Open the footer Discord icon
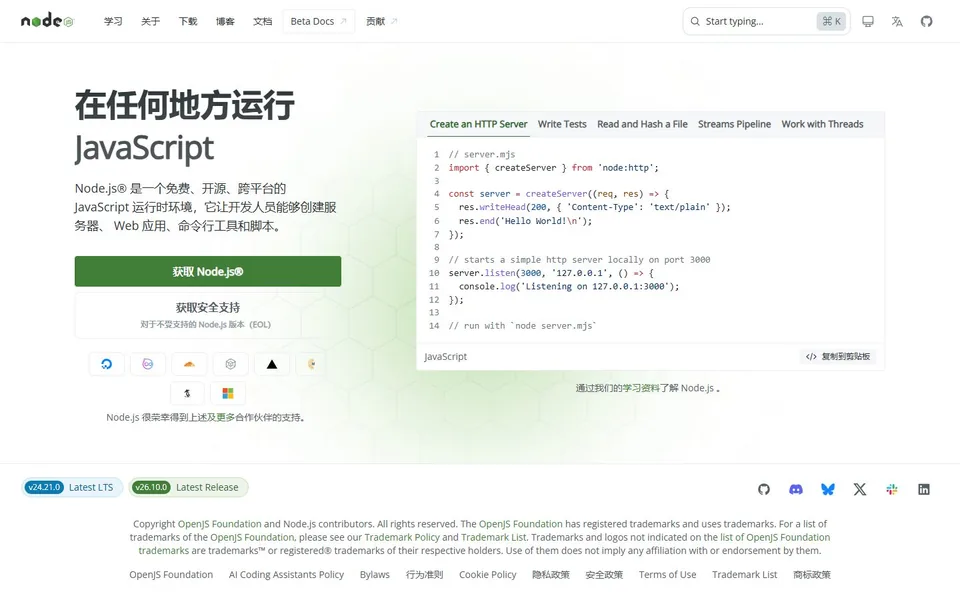 pyautogui.click(x=796, y=489)
